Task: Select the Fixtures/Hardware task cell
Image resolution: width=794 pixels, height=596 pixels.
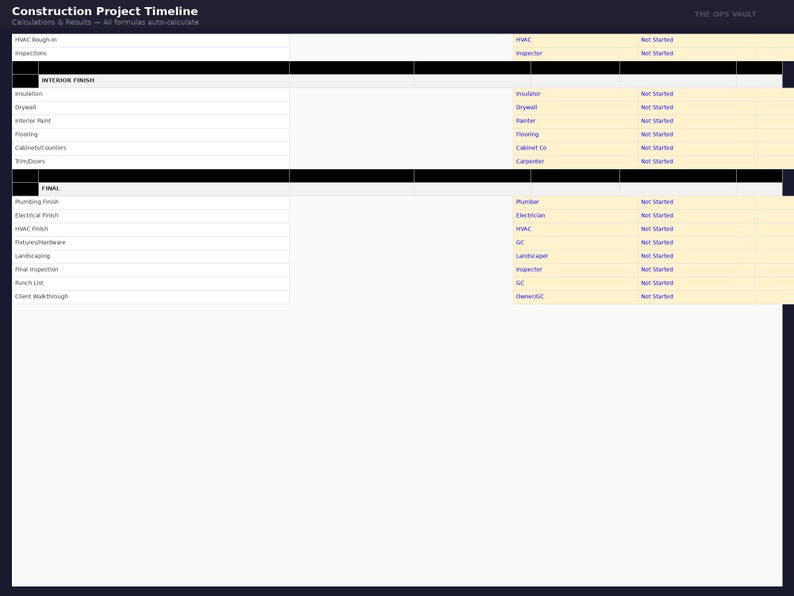Action: 150,243
